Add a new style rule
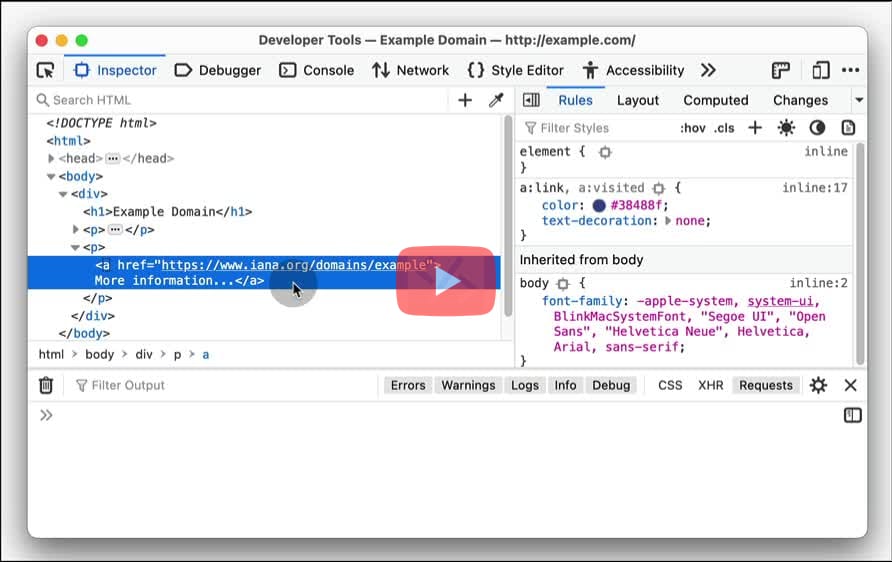Viewport: 892px width, 562px height. point(755,128)
